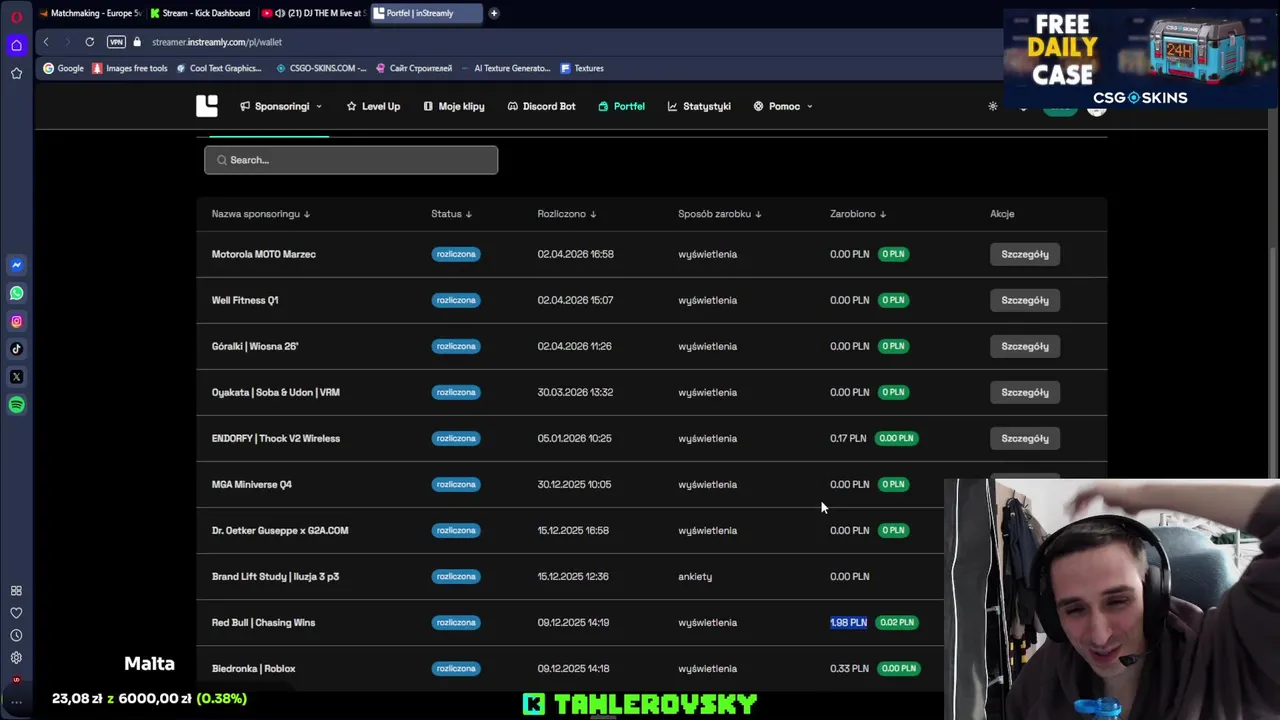The height and width of the screenshot is (720, 1280).
Task: Open Szczegóły for Oyakata Soba & Udon
Action: (1025, 392)
